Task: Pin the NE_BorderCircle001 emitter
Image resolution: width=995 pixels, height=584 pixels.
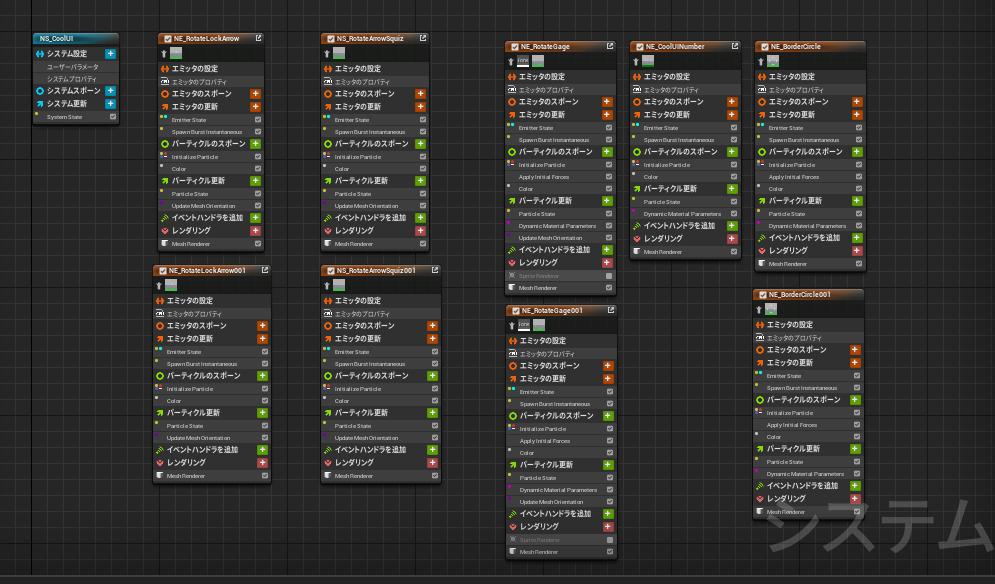Action: click(759, 310)
